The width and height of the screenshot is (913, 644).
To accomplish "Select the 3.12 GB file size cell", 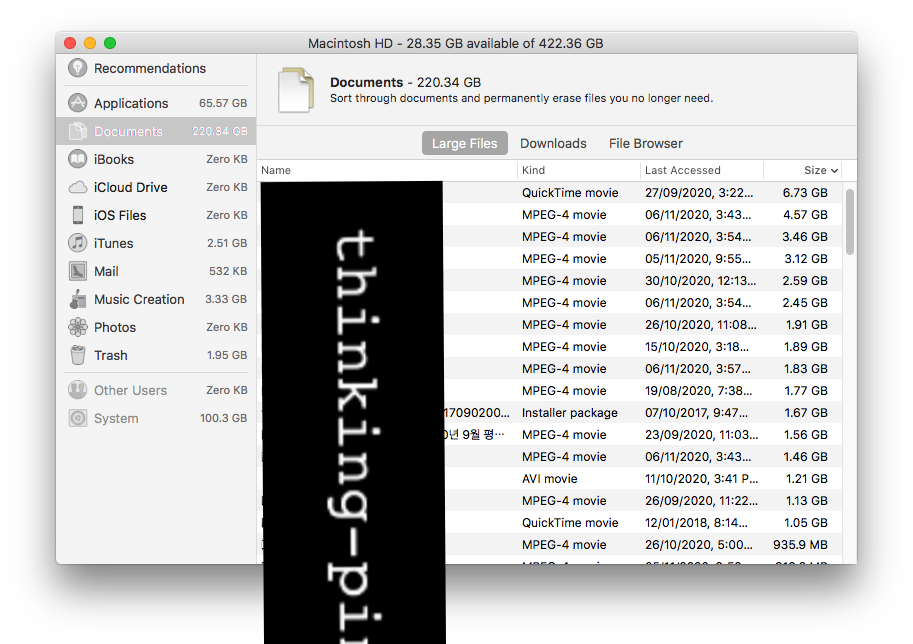I will tap(805, 259).
